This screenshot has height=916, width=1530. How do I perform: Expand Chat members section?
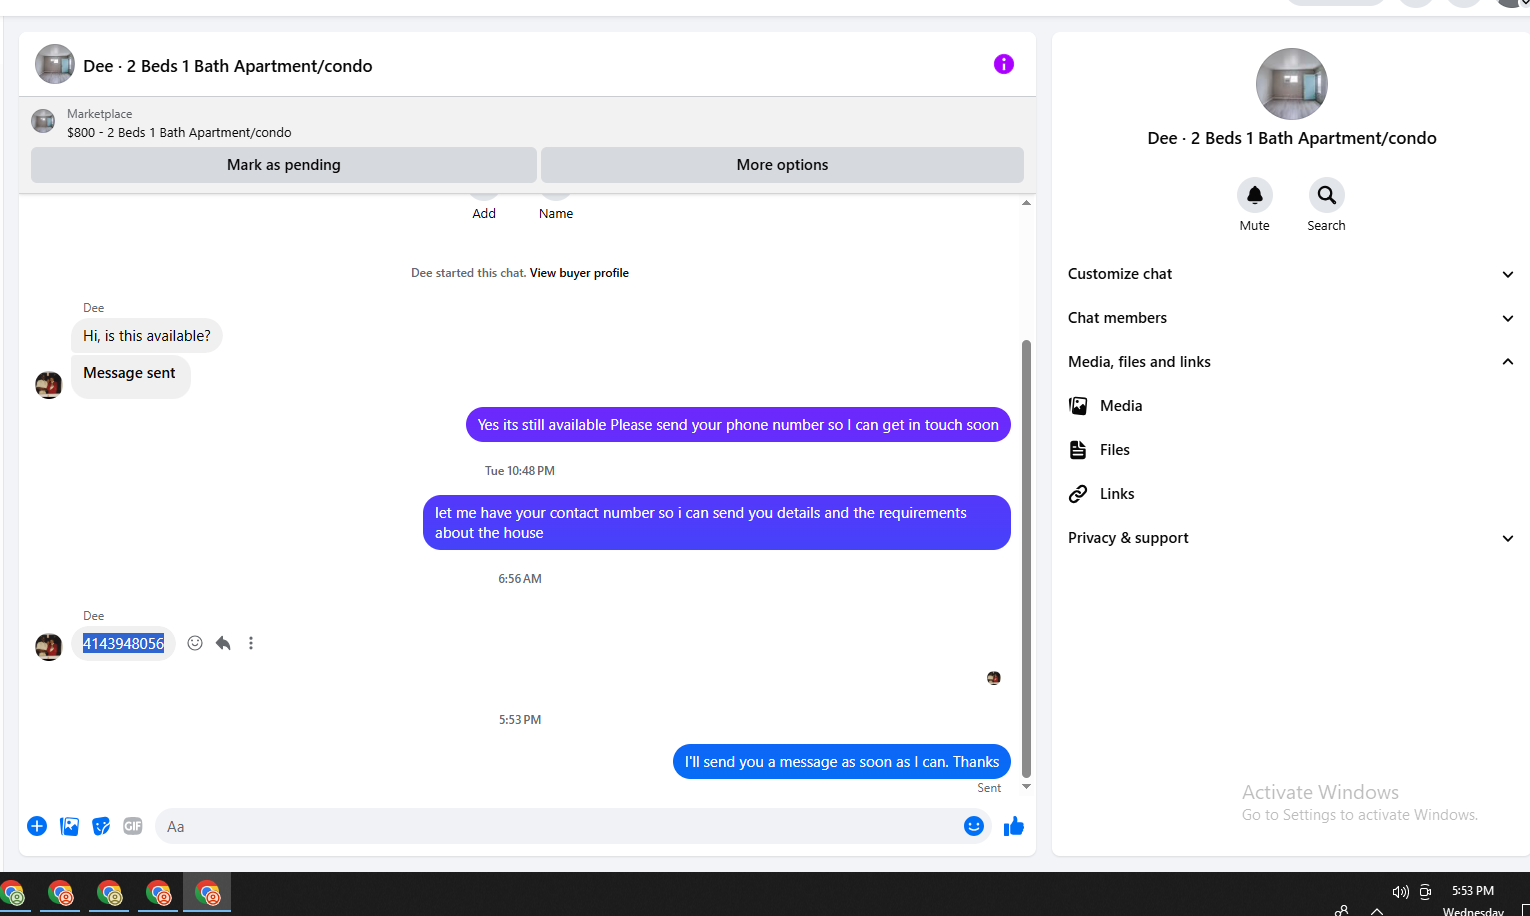pos(1290,318)
